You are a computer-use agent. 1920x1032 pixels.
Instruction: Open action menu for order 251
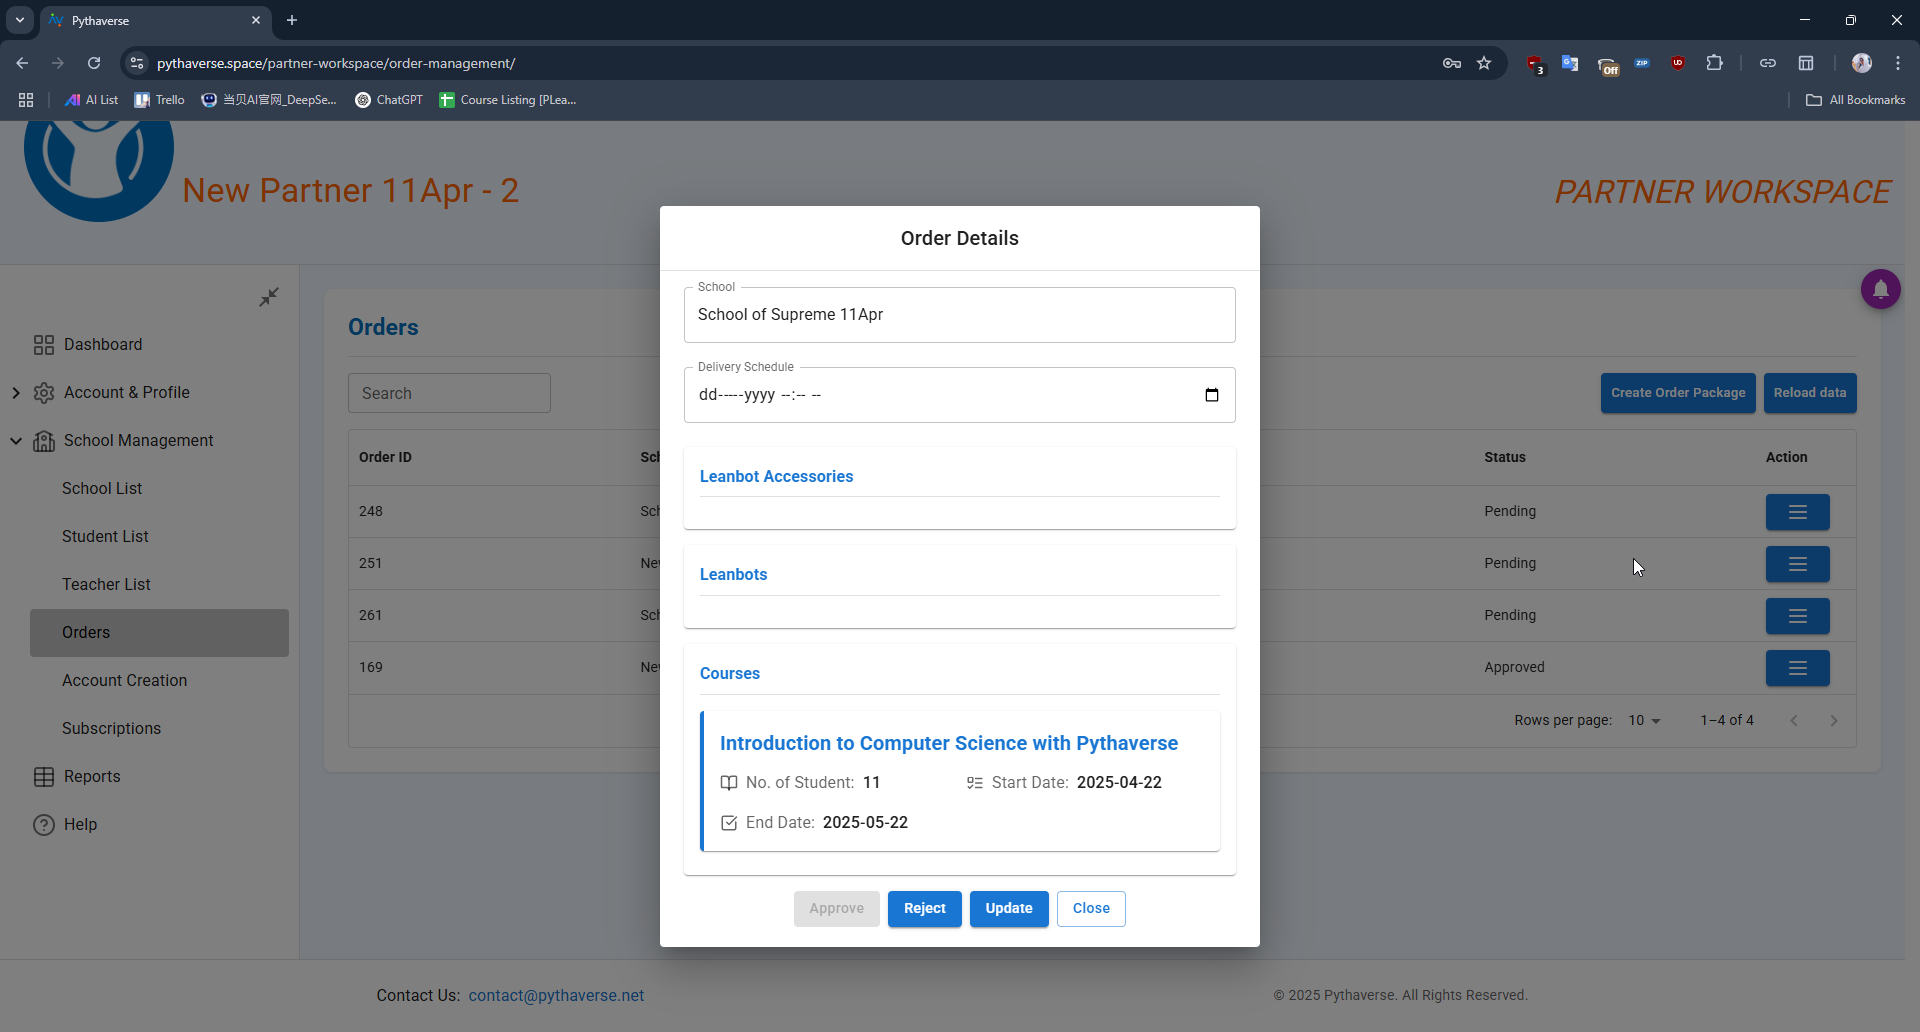(1797, 564)
